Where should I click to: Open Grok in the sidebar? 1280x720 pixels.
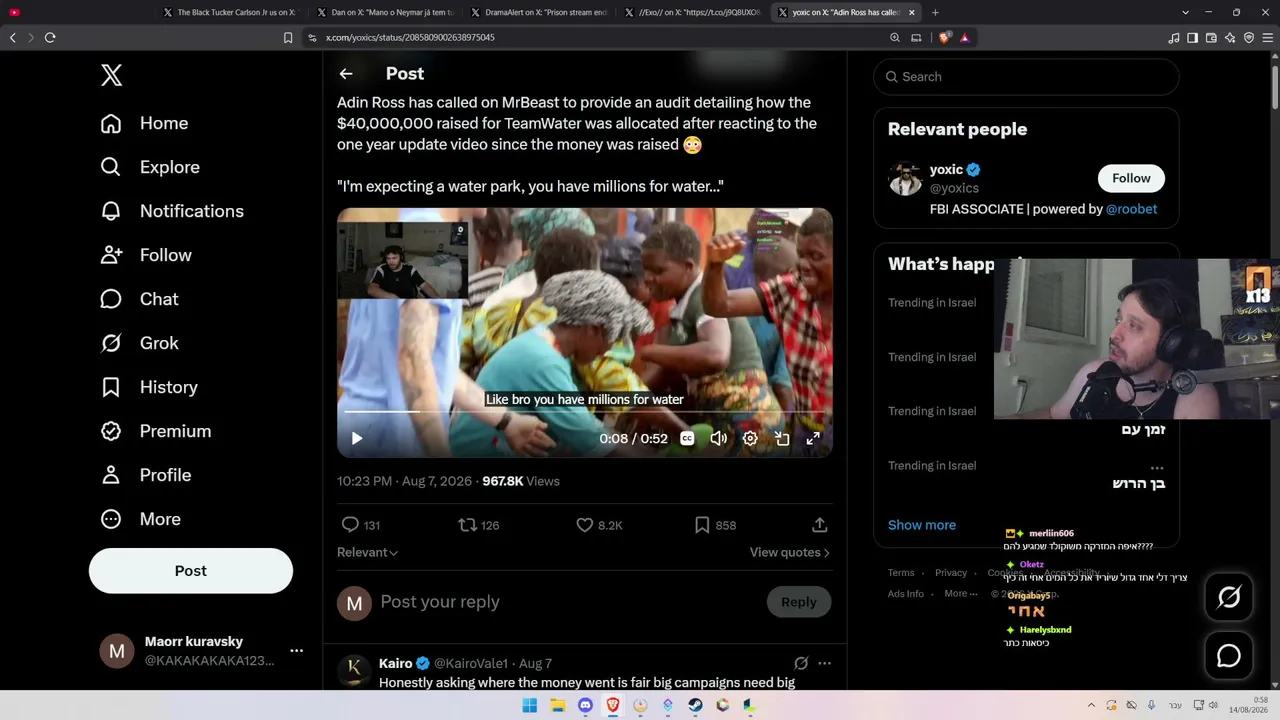click(x=139, y=343)
